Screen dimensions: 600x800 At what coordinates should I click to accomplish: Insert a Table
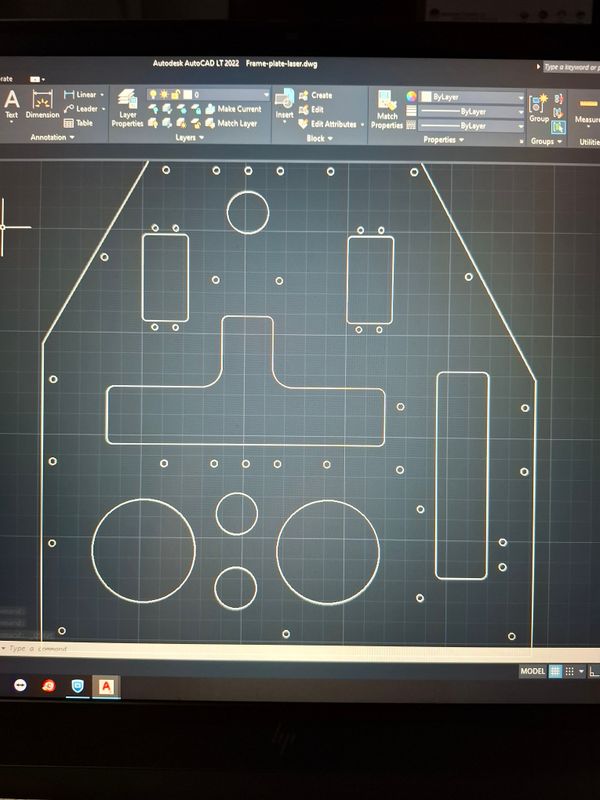79,123
